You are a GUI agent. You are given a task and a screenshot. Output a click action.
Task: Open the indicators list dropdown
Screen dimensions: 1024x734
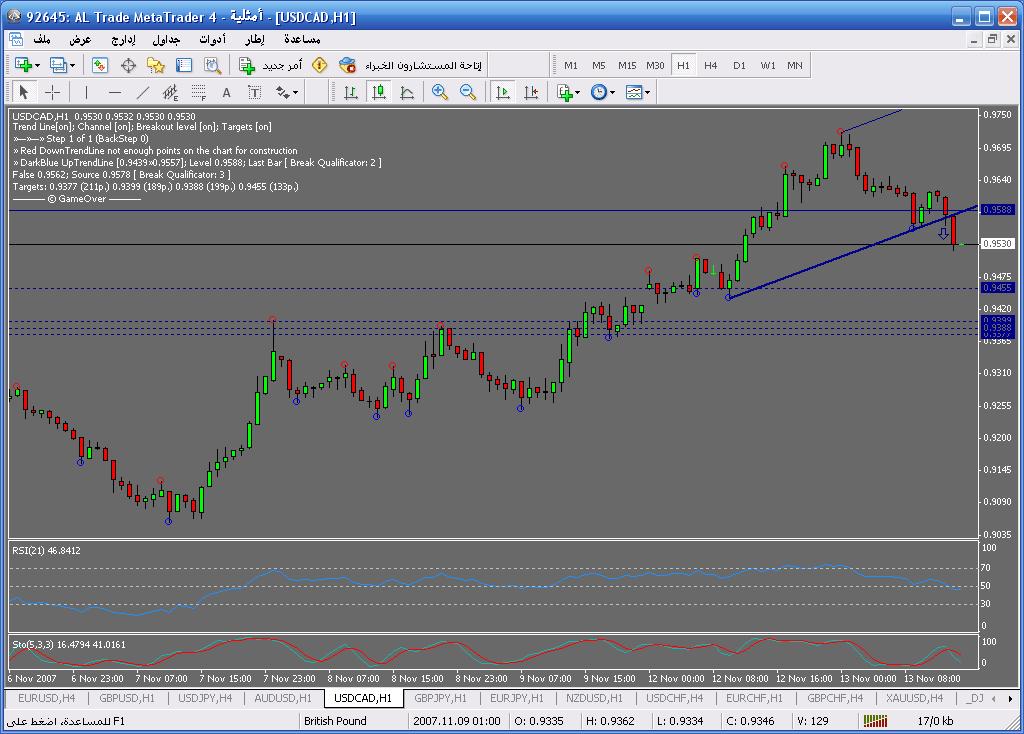[578, 92]
